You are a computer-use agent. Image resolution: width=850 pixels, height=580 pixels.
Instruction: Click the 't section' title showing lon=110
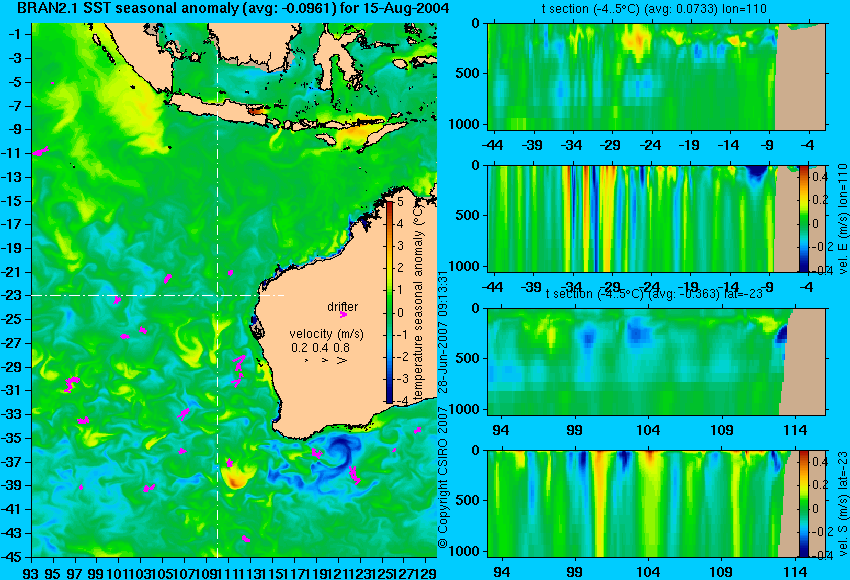[654, 9]
